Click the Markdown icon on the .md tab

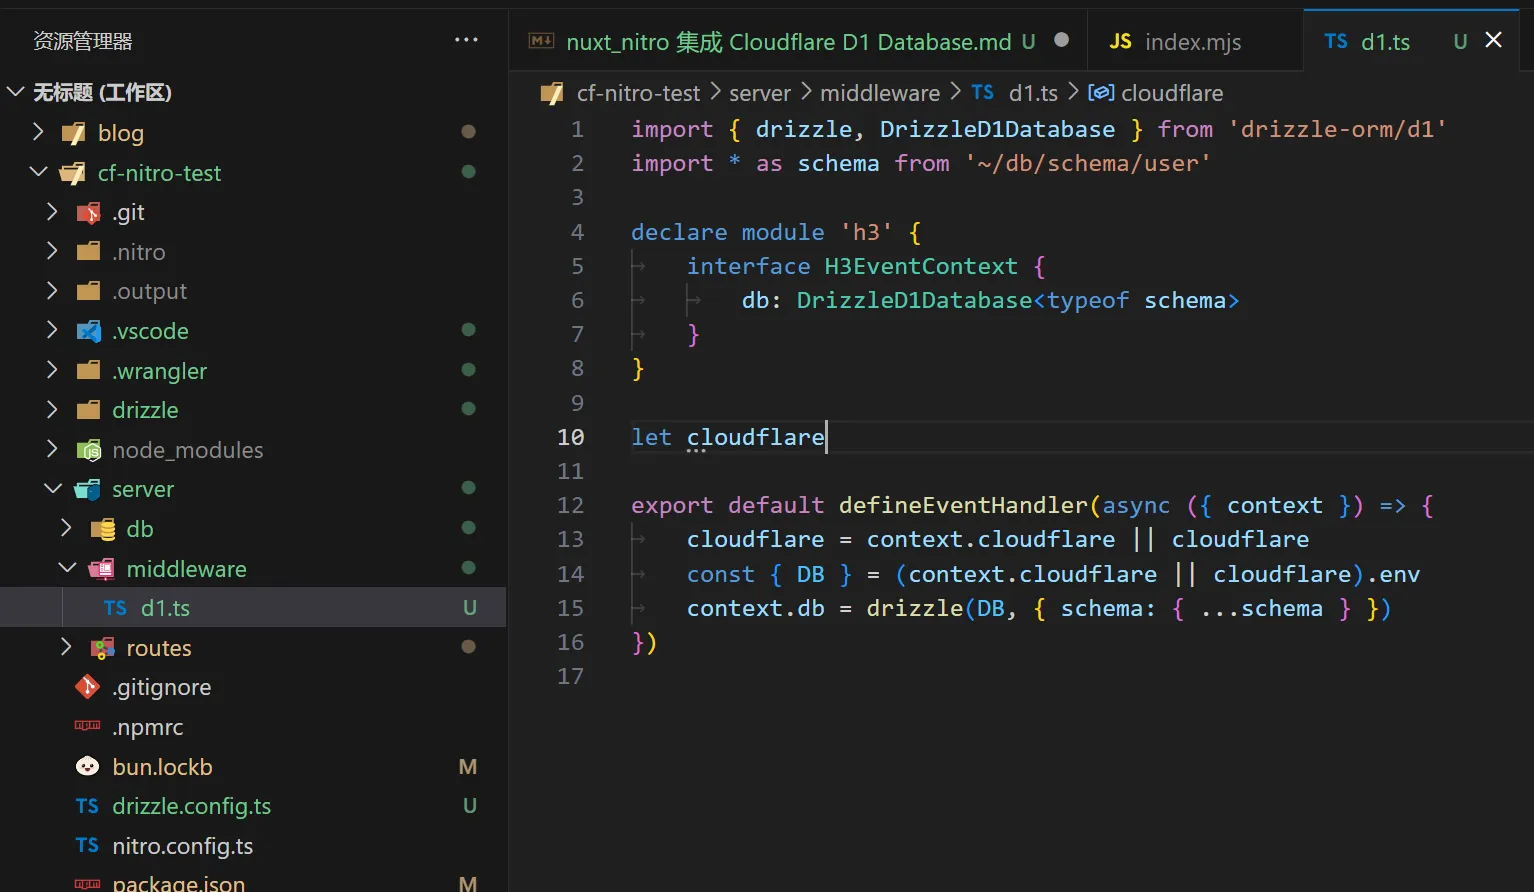(x=541, y=41)
